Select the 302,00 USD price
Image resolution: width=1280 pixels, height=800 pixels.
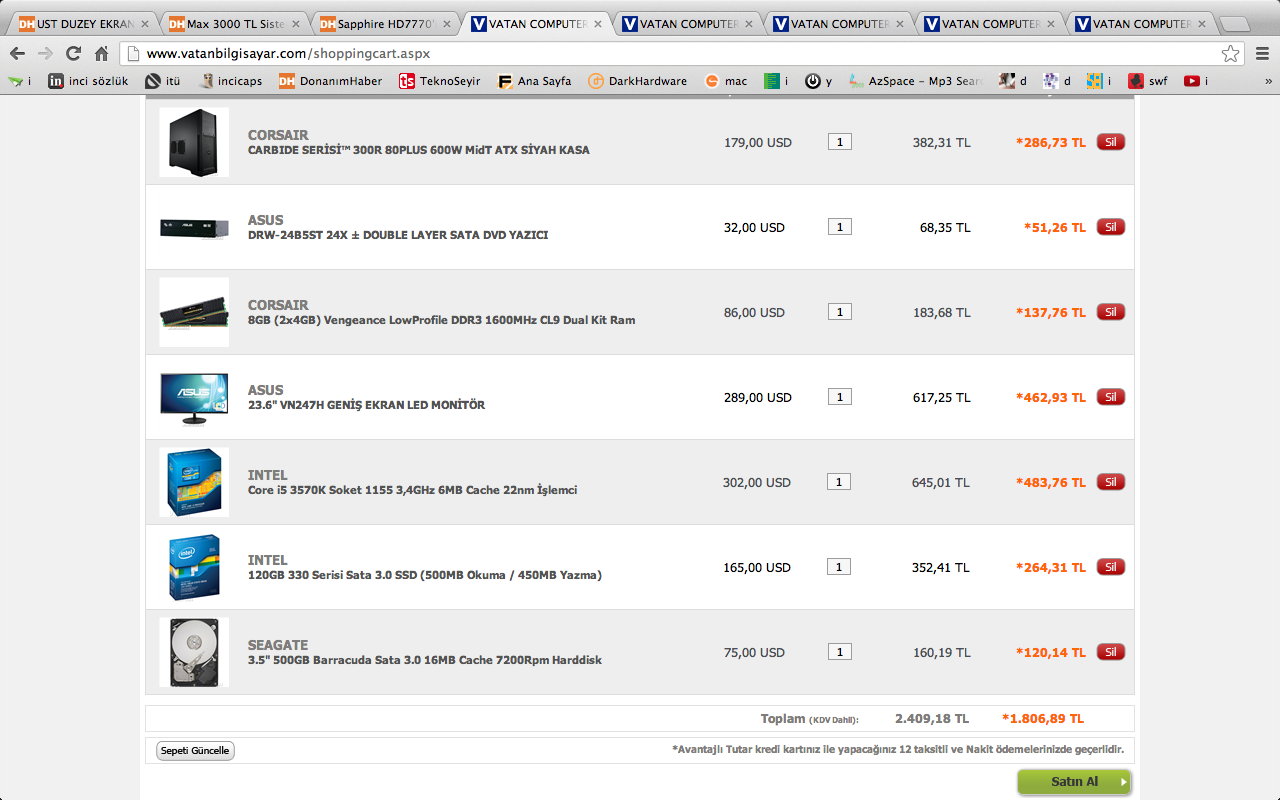[757, 482]
